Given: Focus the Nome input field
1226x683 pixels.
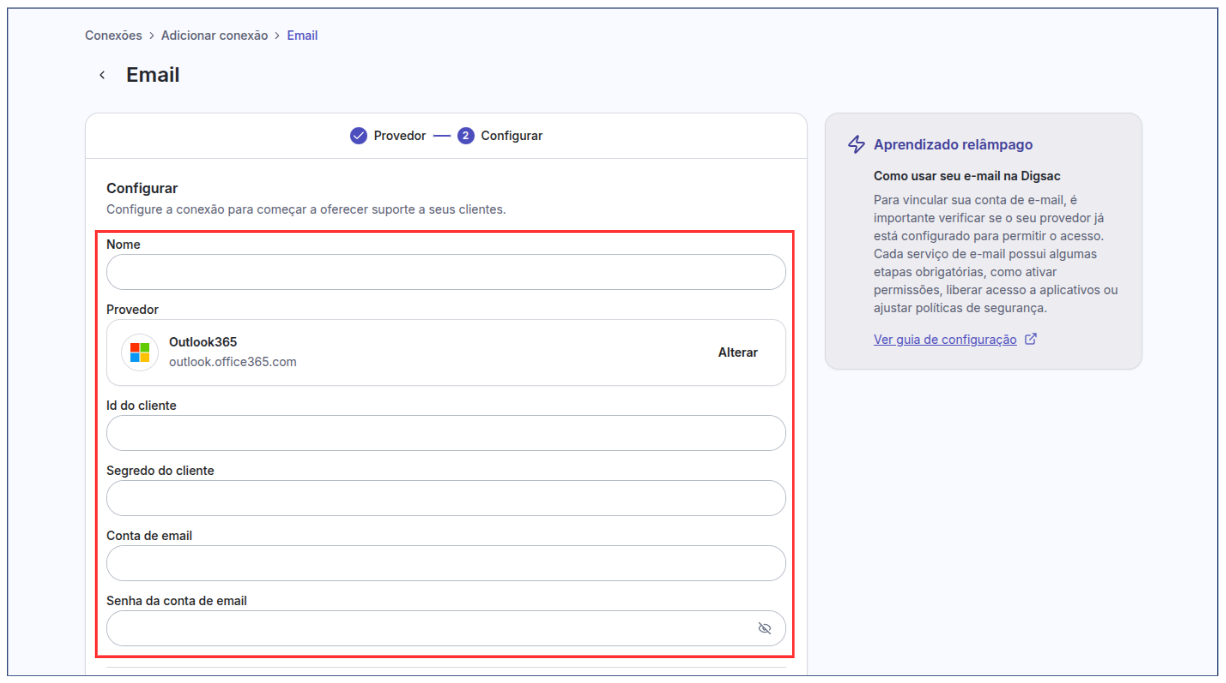Looking at the screenshot, I should [445, 272].
